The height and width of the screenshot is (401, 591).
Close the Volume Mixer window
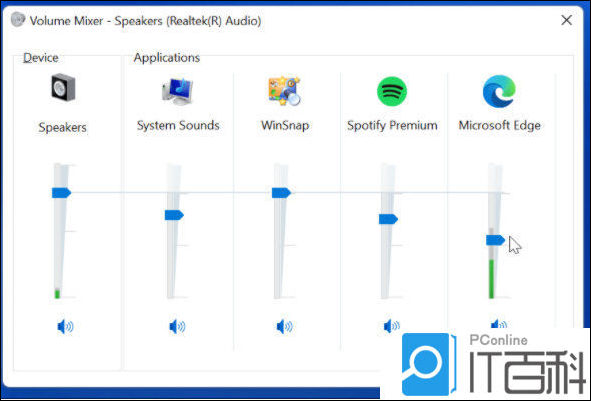pyautogui.click(x=567, y=20)
